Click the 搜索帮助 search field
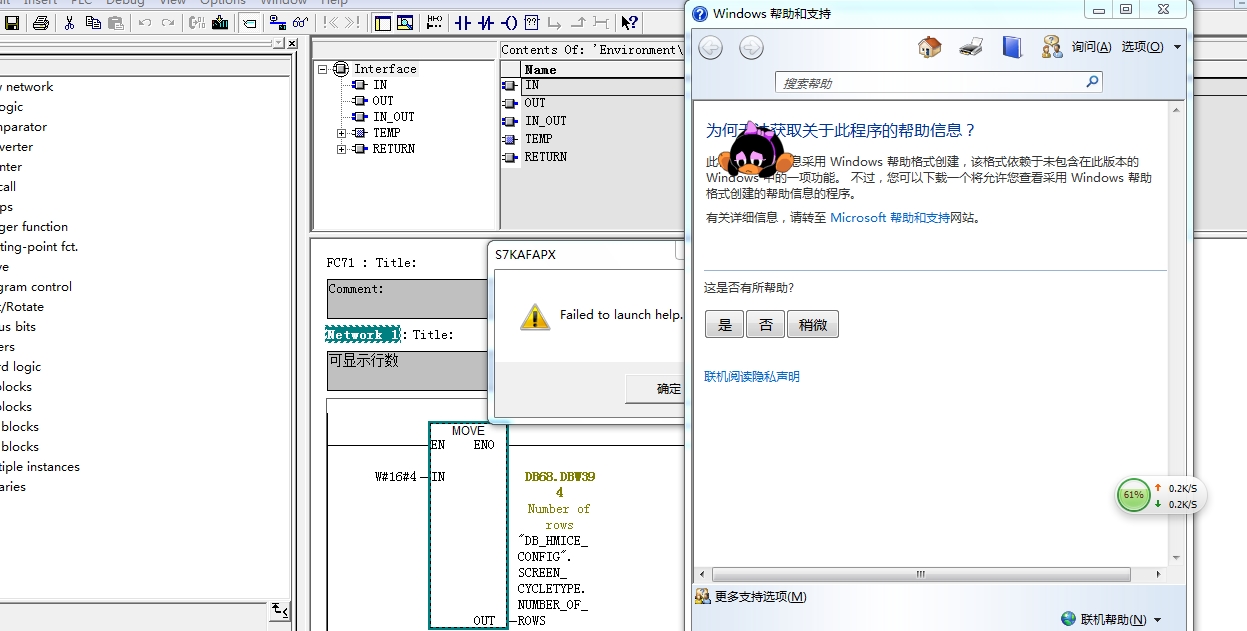This screenshot has height=631, width=1247. tap(932, 83)
